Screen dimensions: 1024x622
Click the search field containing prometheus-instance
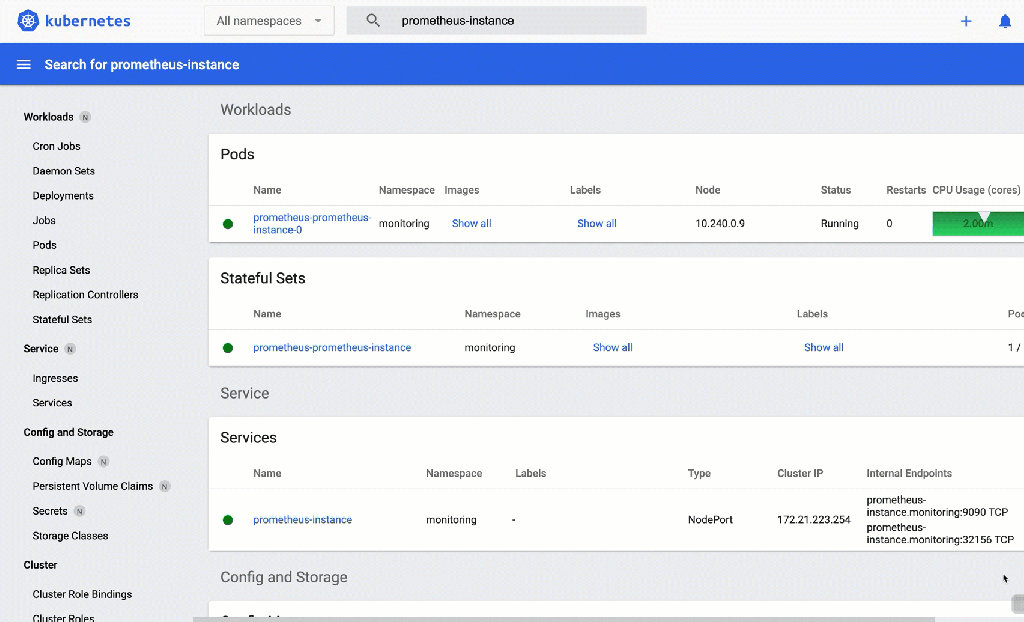pyautogui.click(x=496, y=21)
